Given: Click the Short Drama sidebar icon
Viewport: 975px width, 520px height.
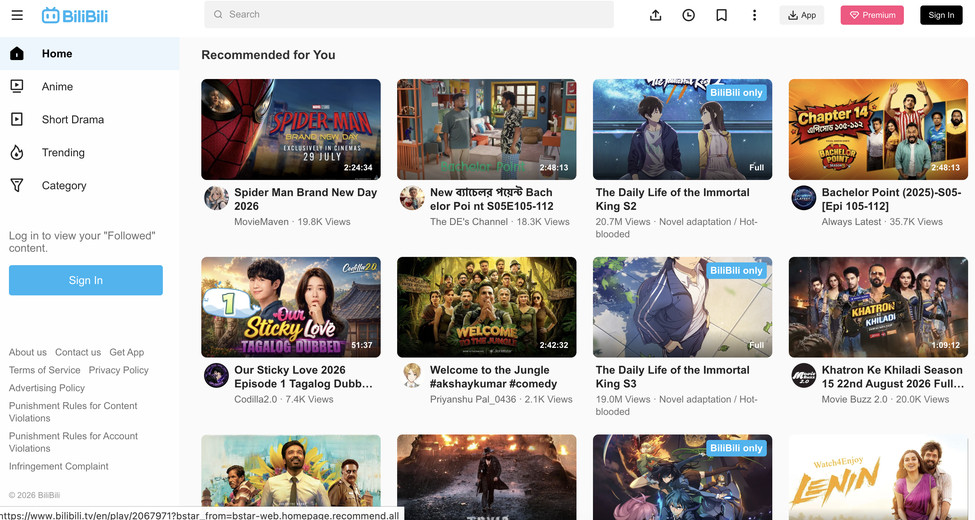Looking at the screenshot, I should click(x=17, y=119).
